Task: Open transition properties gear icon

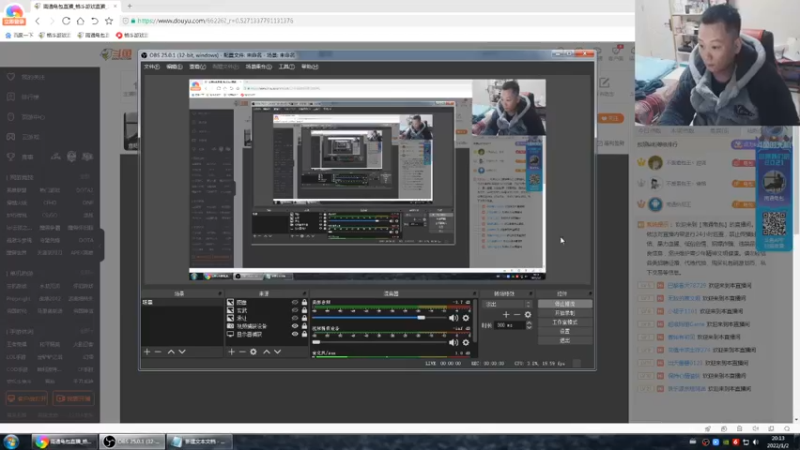Action: (528, 314)
